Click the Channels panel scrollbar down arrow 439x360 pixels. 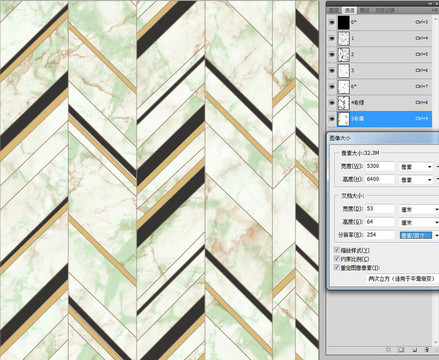click(435, 342)
